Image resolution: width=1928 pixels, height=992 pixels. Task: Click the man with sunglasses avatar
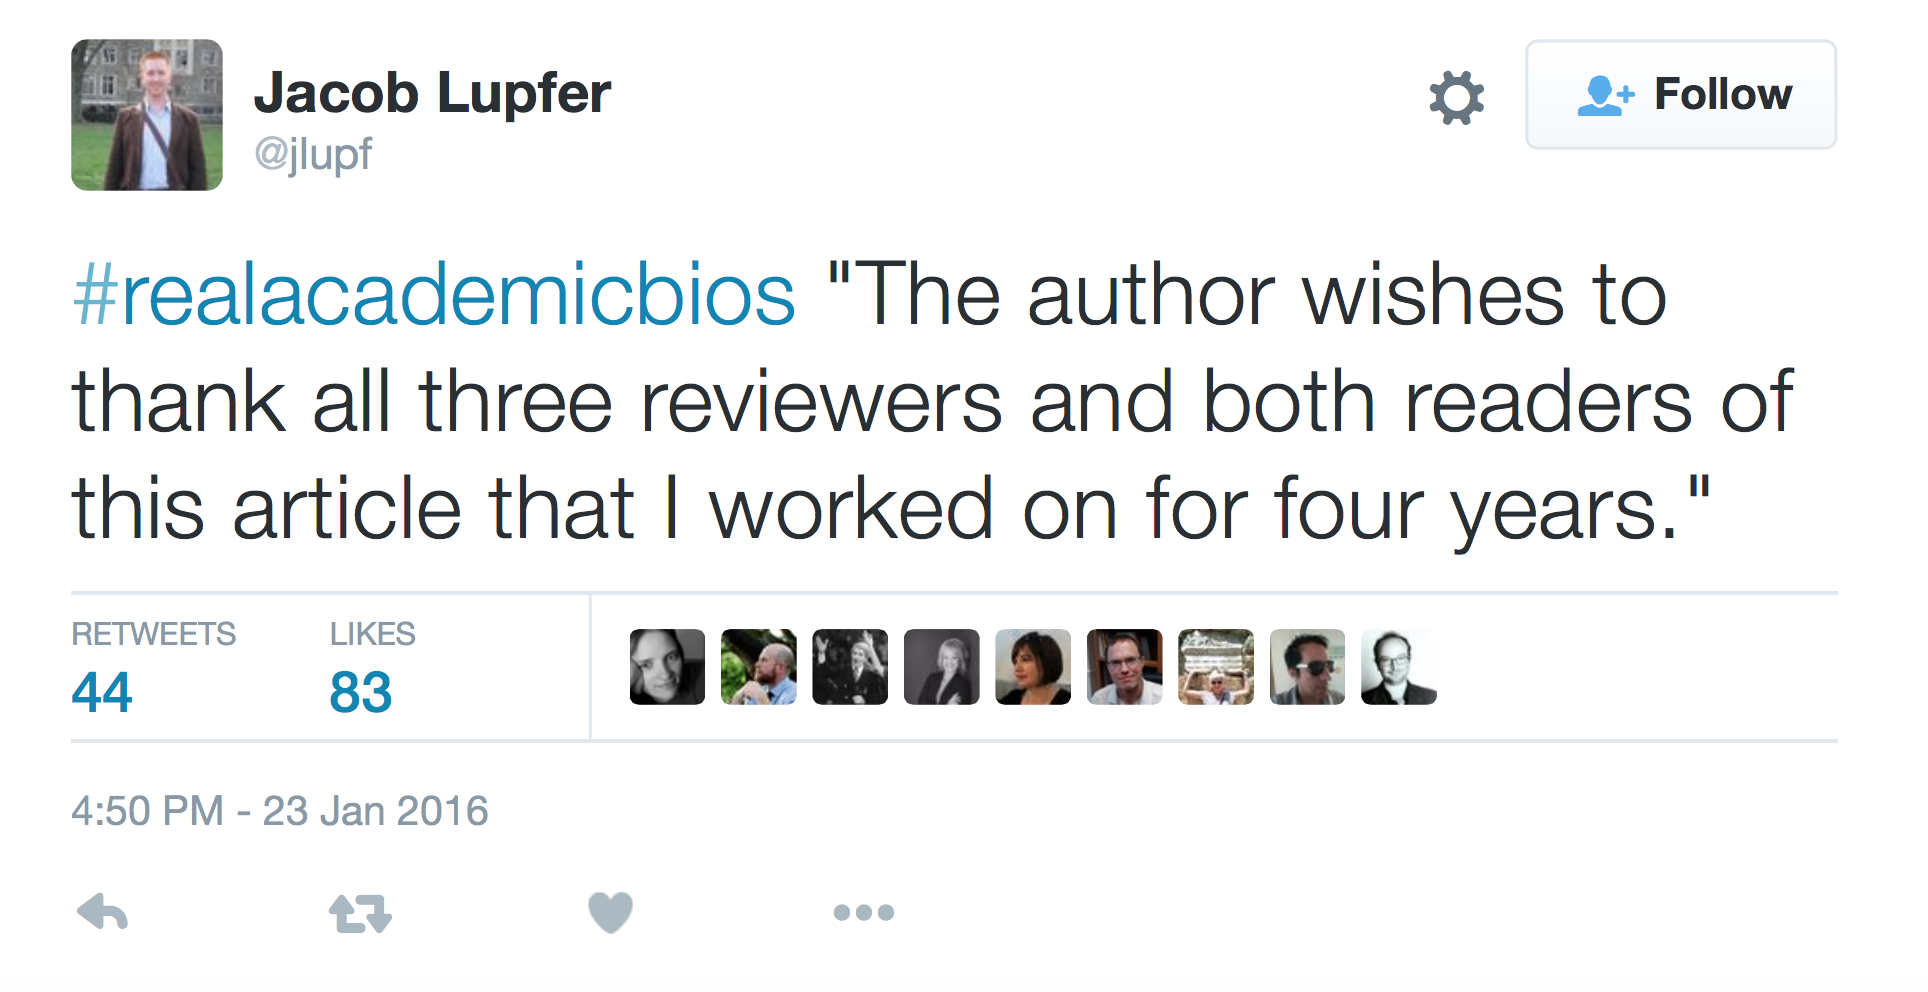[x=1307, y=667]
